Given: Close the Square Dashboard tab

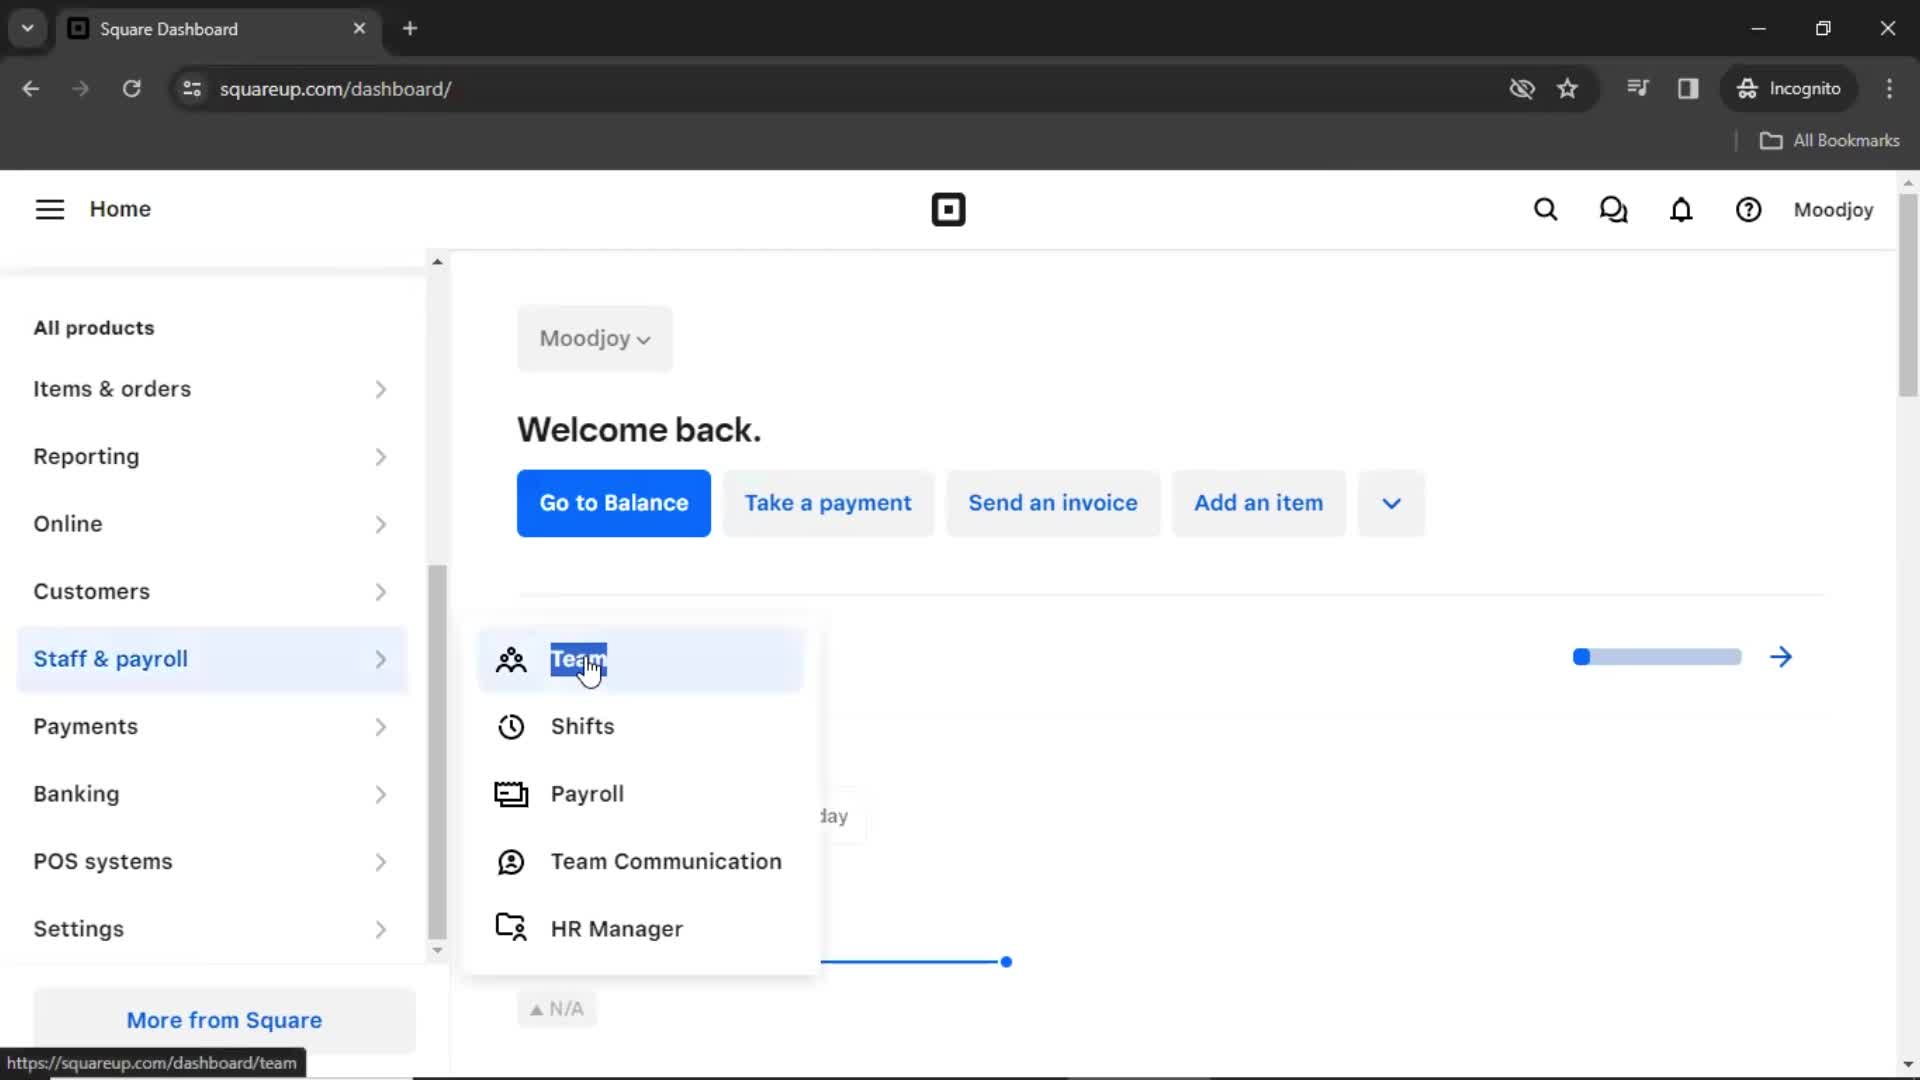Looking at the screenshot, I should [x=359, y=28].
